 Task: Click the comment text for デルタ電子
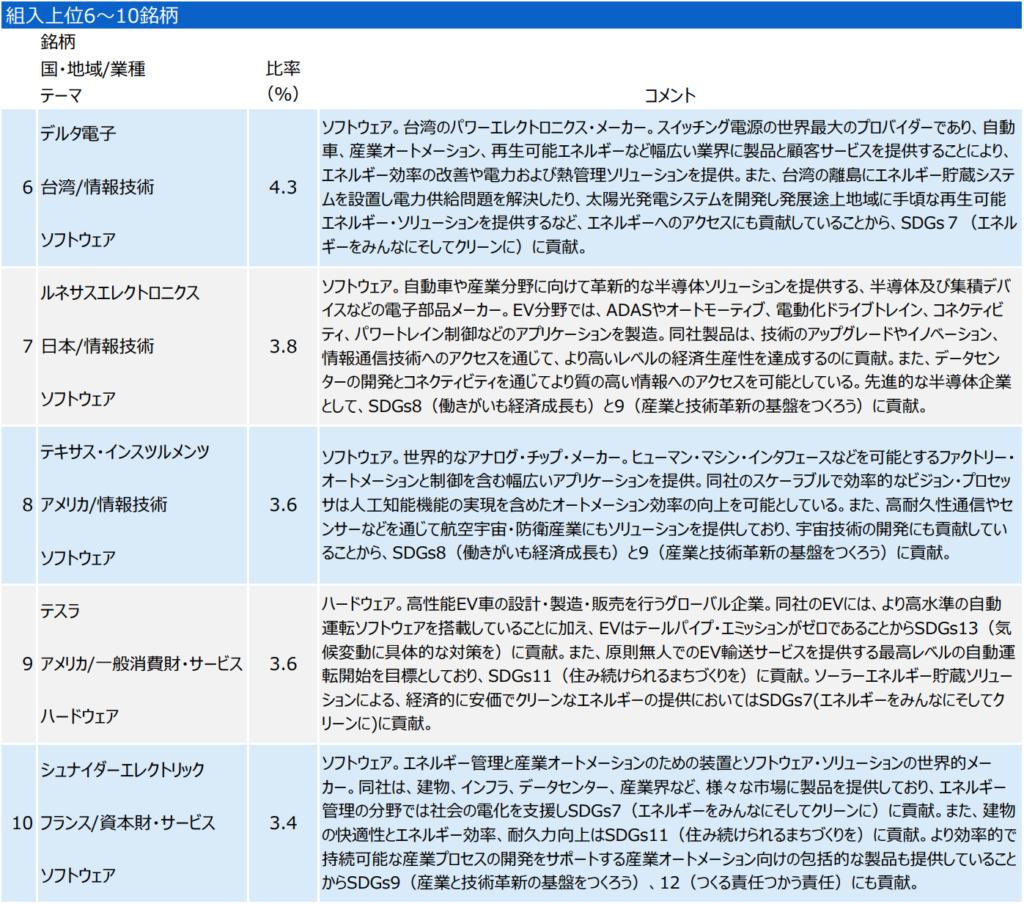click(x=668, y=187)
